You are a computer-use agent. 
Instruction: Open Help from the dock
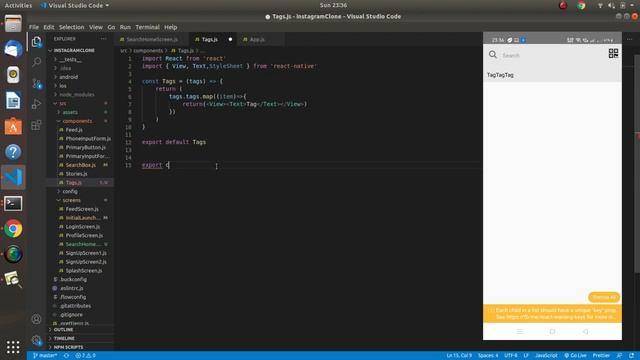pyautogui.click(x=13, y=152)
